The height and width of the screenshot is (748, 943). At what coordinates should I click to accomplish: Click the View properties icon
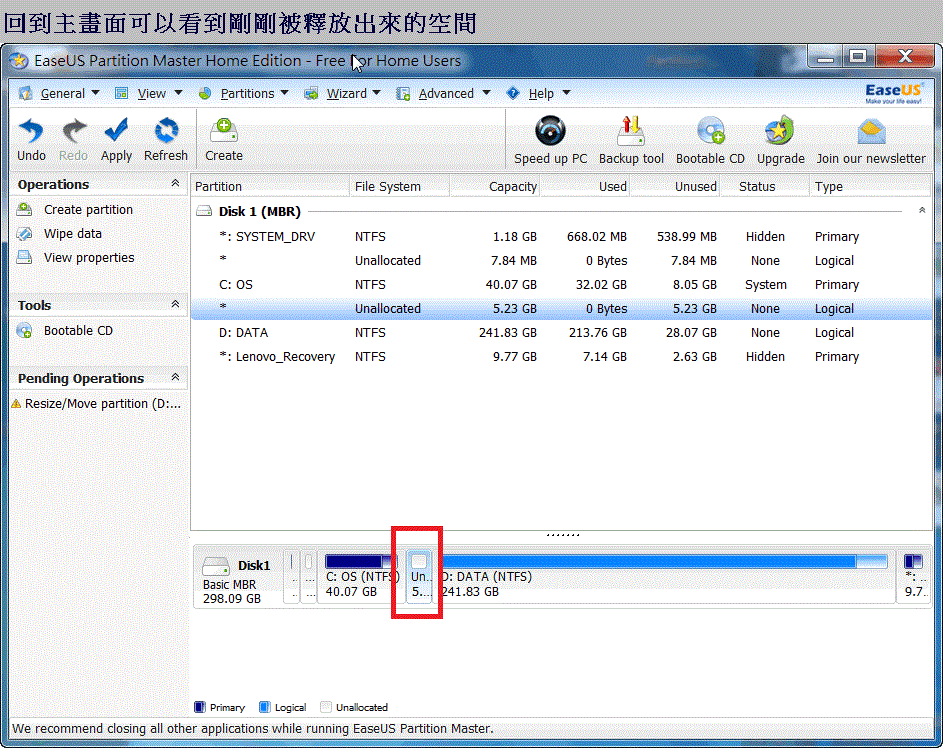(25, 257)
